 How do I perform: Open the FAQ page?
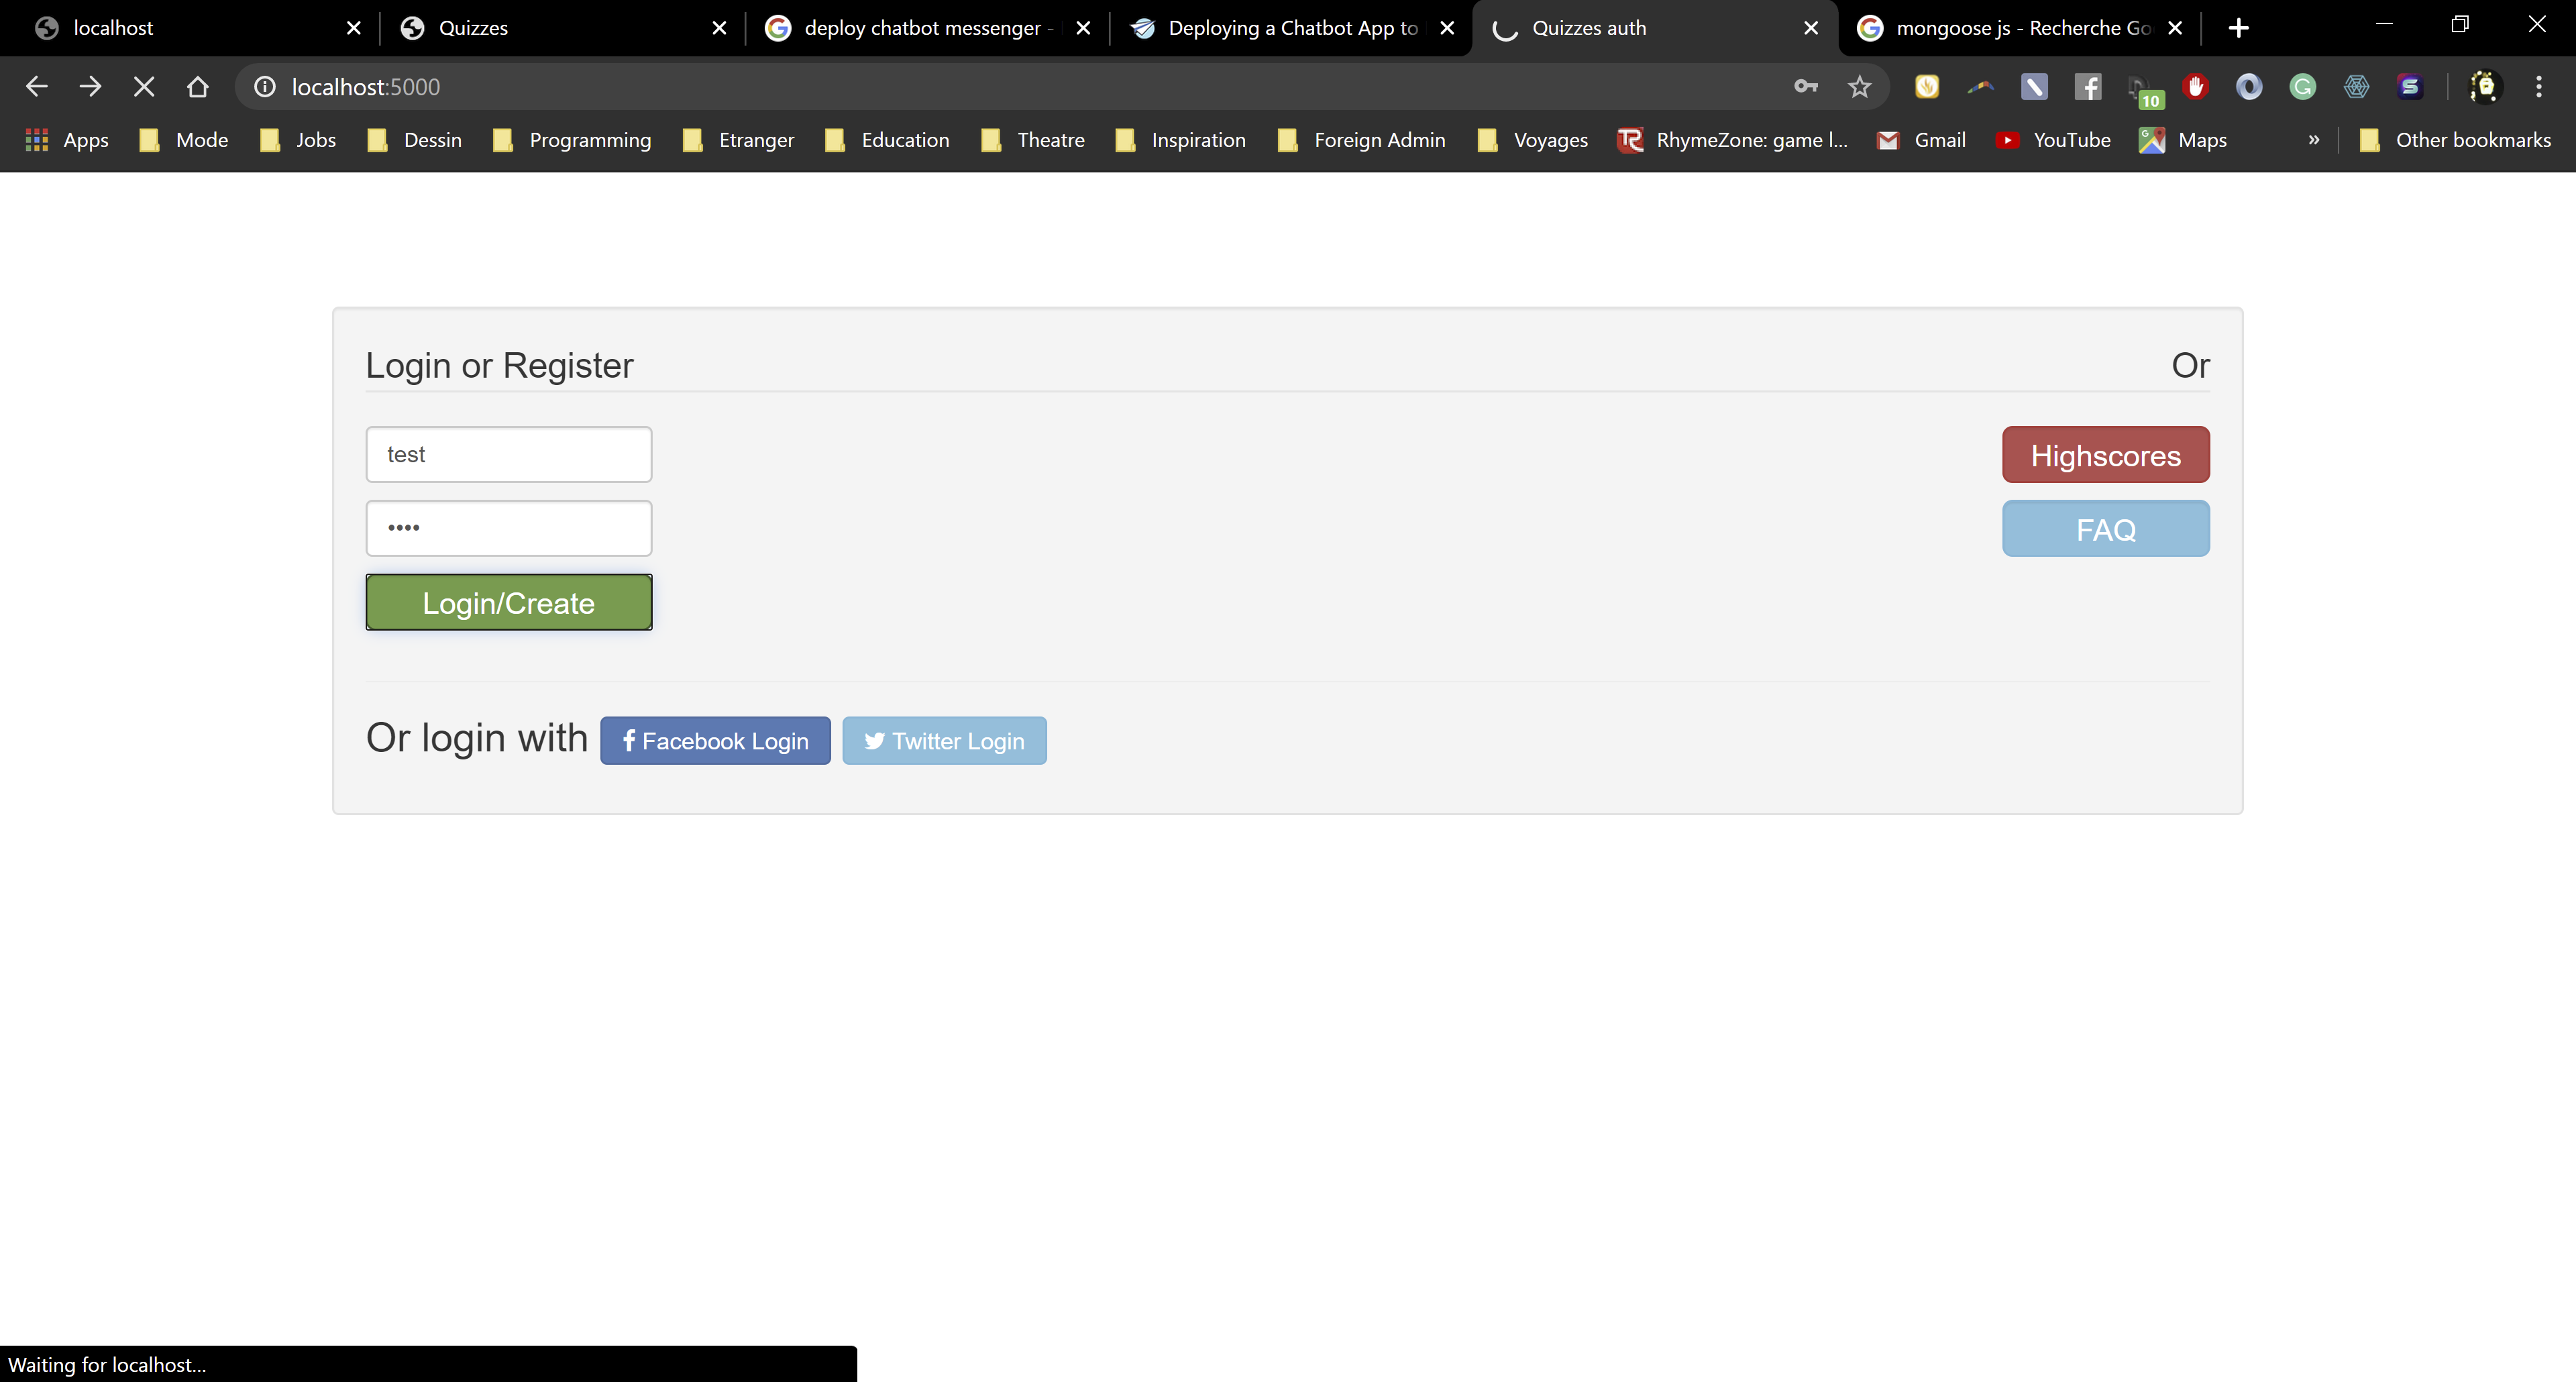[x=2106, y=529]
